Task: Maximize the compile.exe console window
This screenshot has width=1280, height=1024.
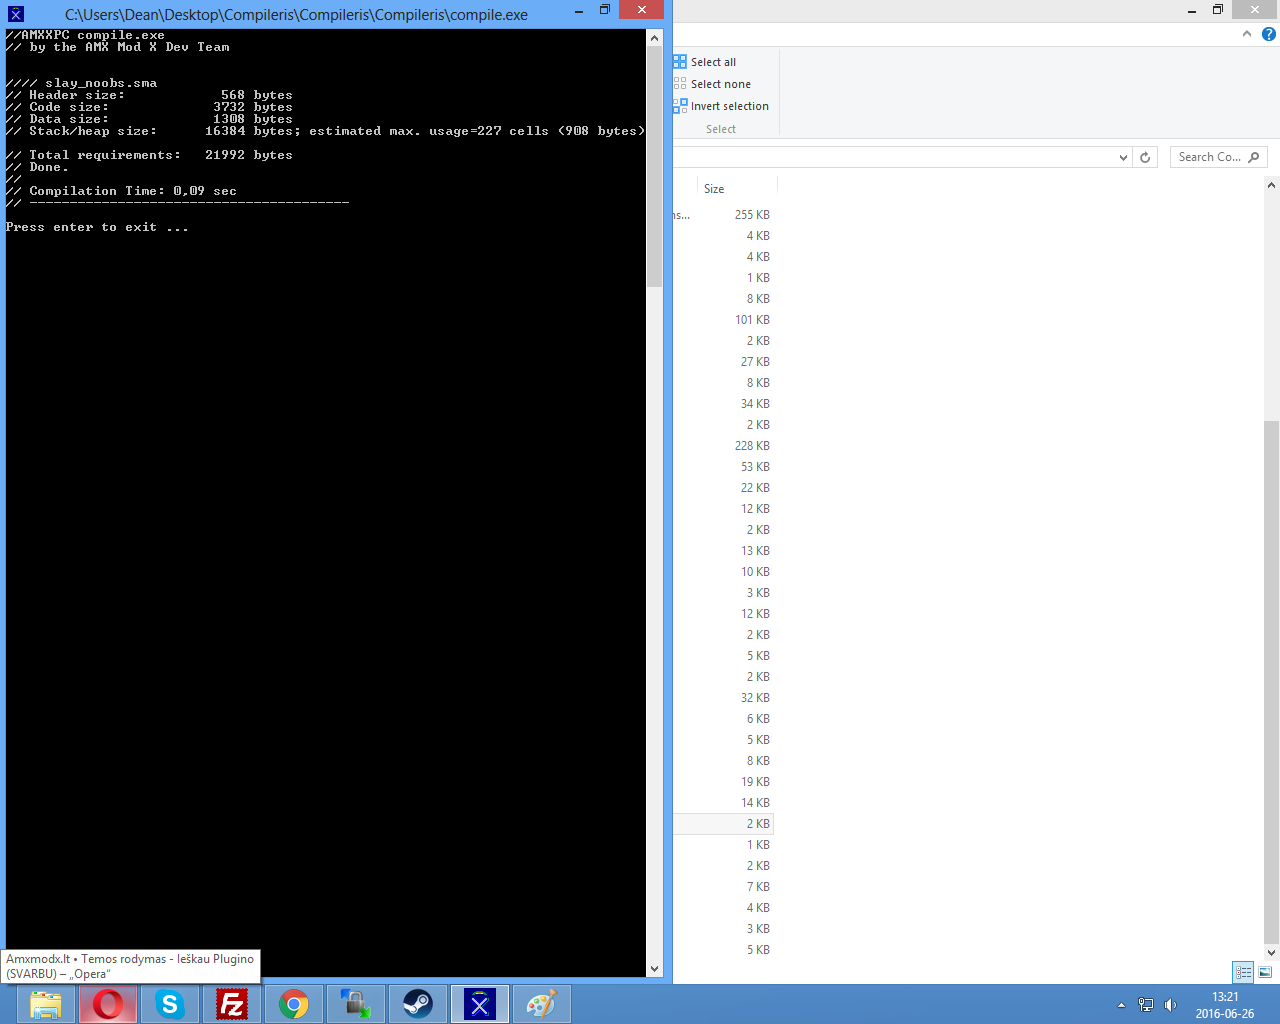Action: pos(604,10)
